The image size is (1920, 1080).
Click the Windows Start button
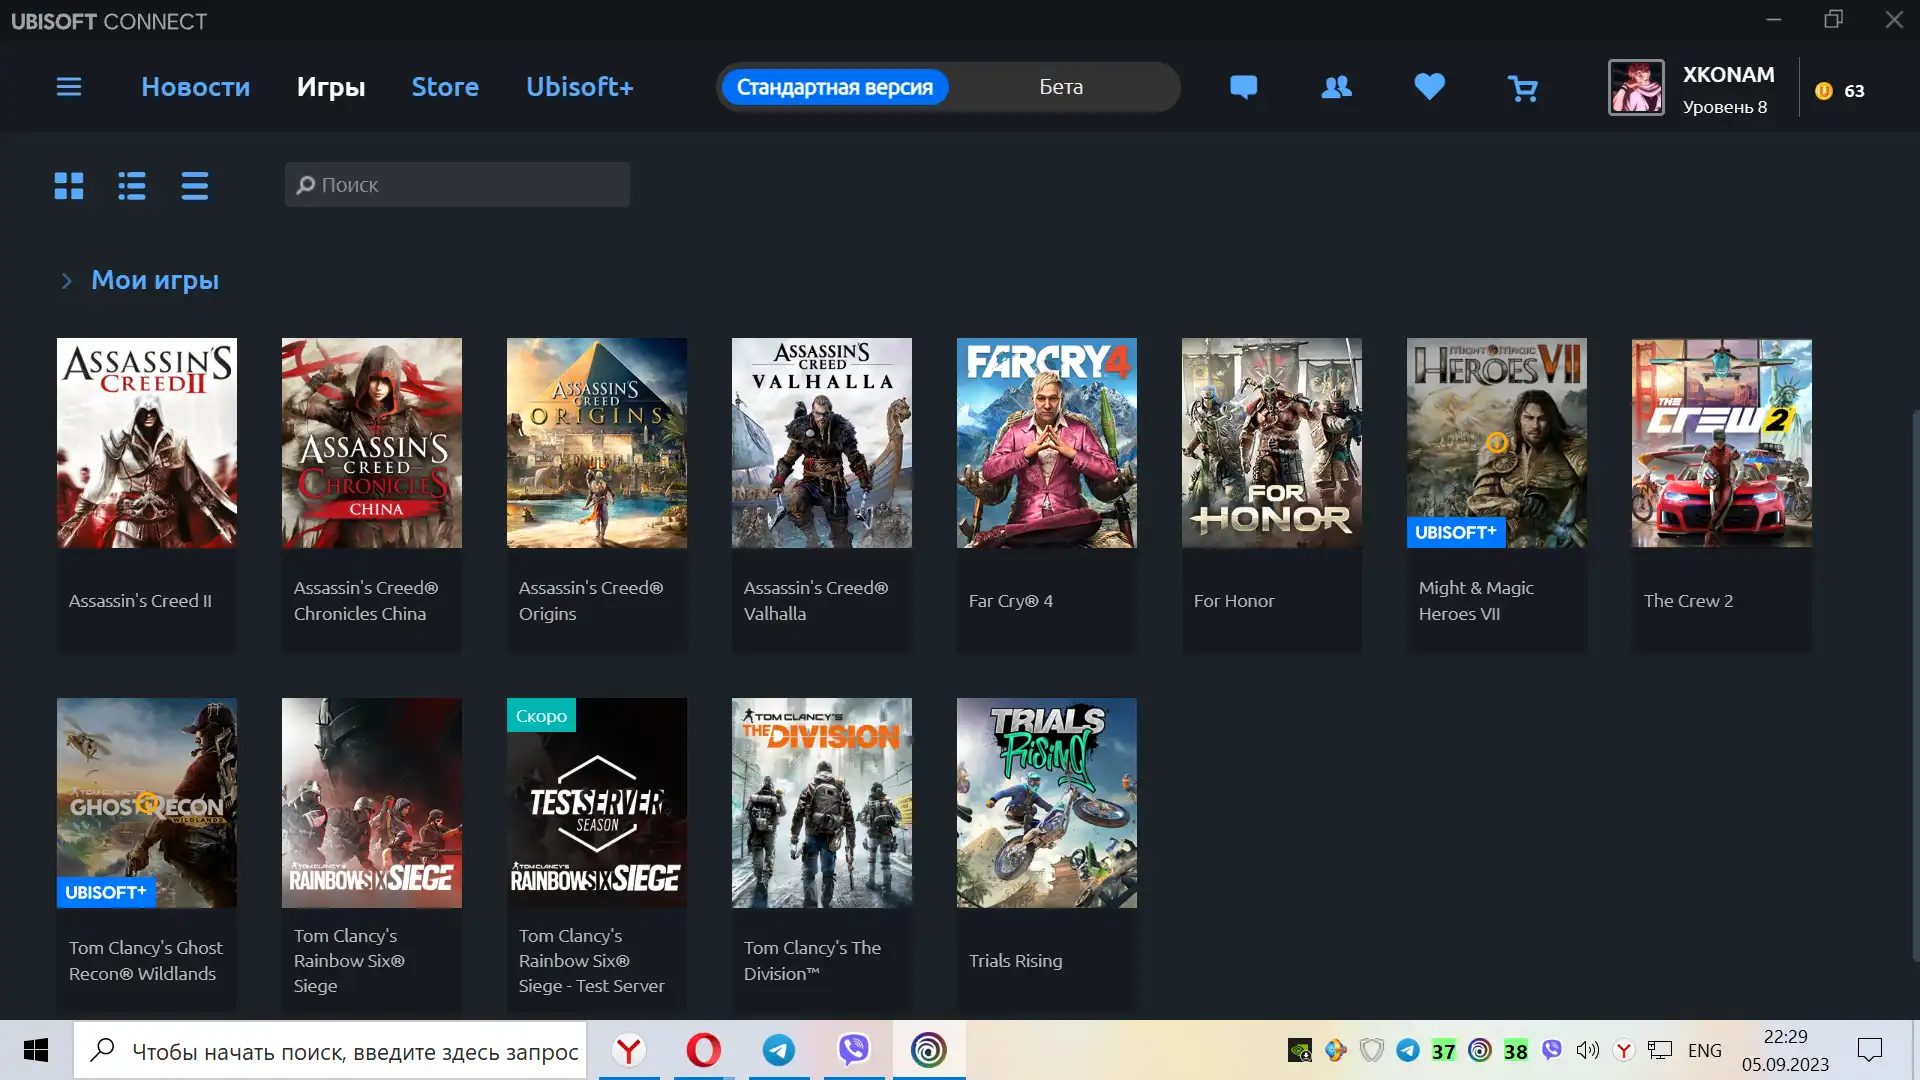pos(36,1050)
